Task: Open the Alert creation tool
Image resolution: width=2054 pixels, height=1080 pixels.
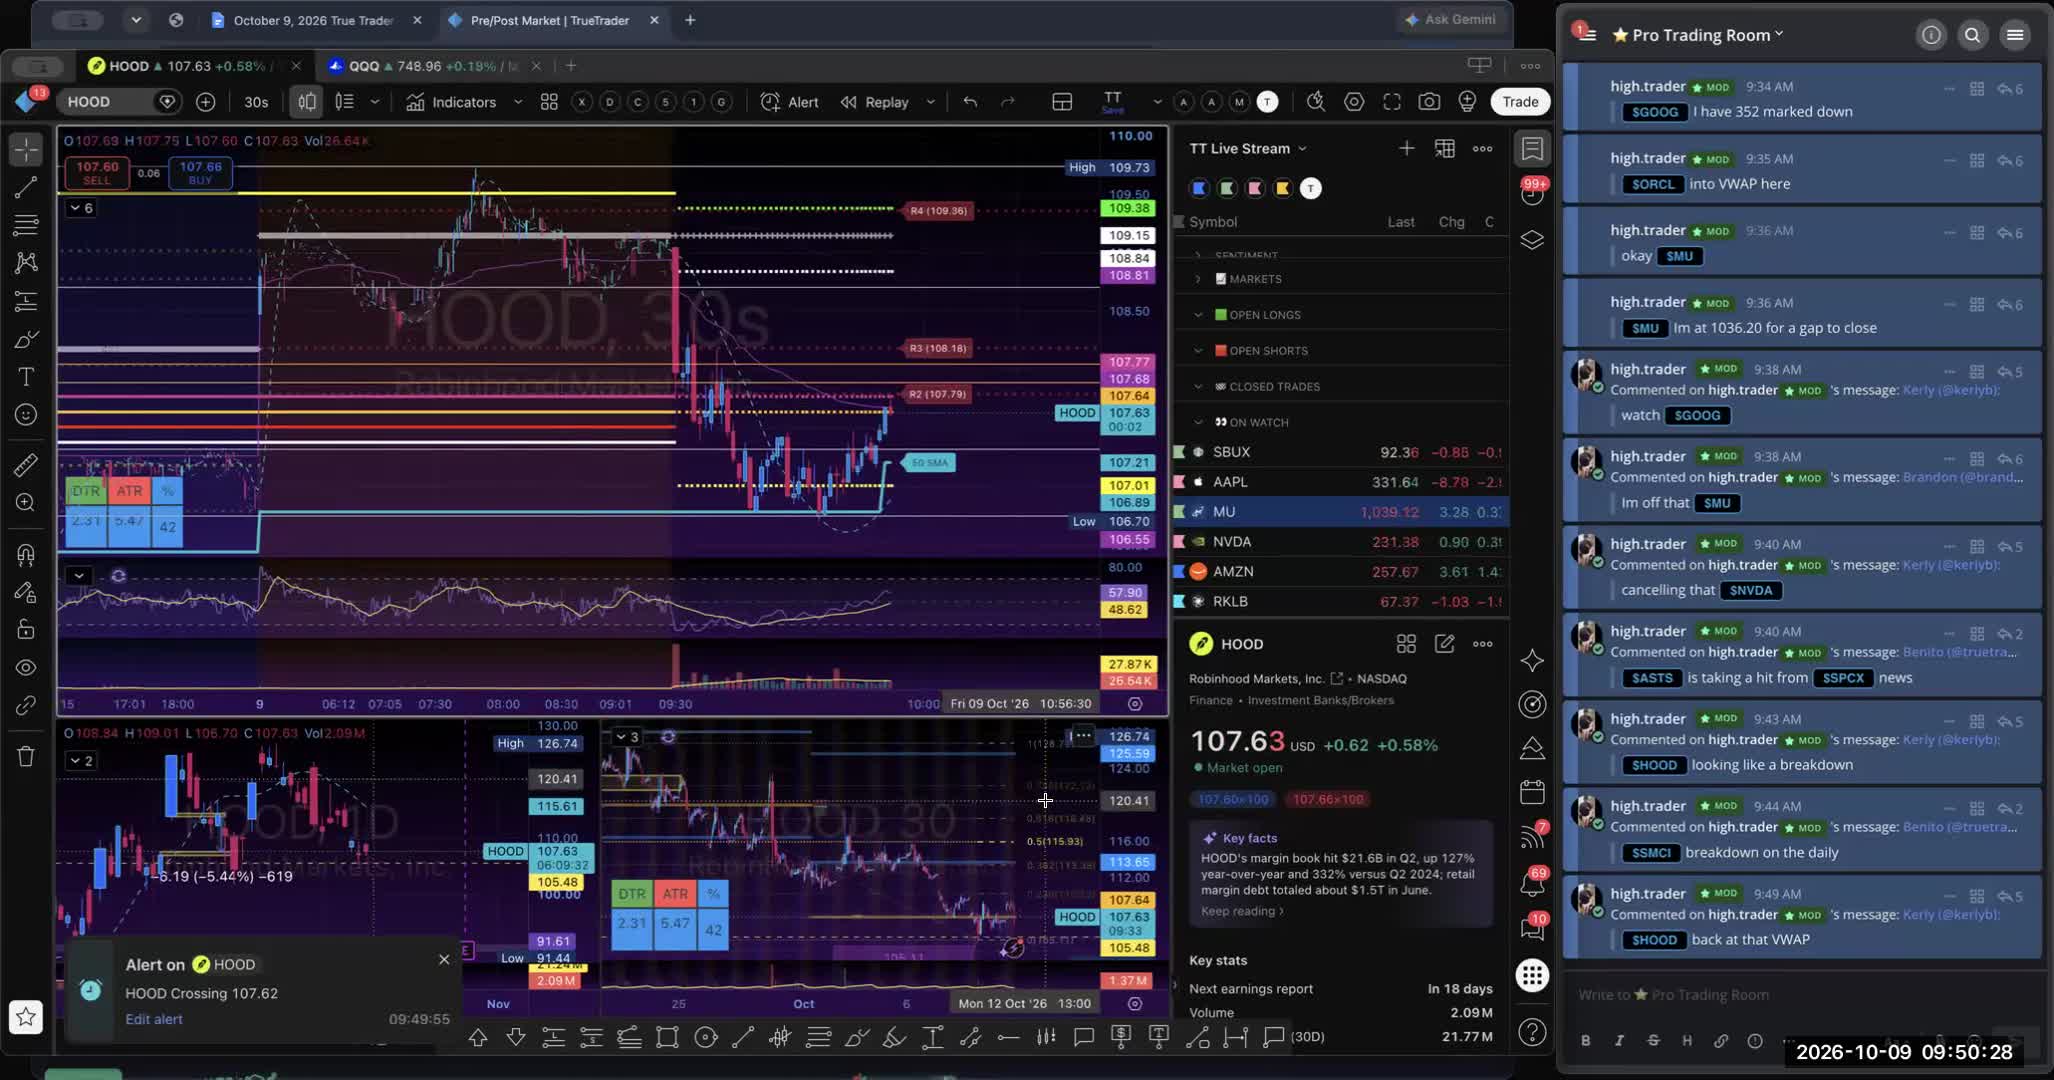Action: coord(789,102)
